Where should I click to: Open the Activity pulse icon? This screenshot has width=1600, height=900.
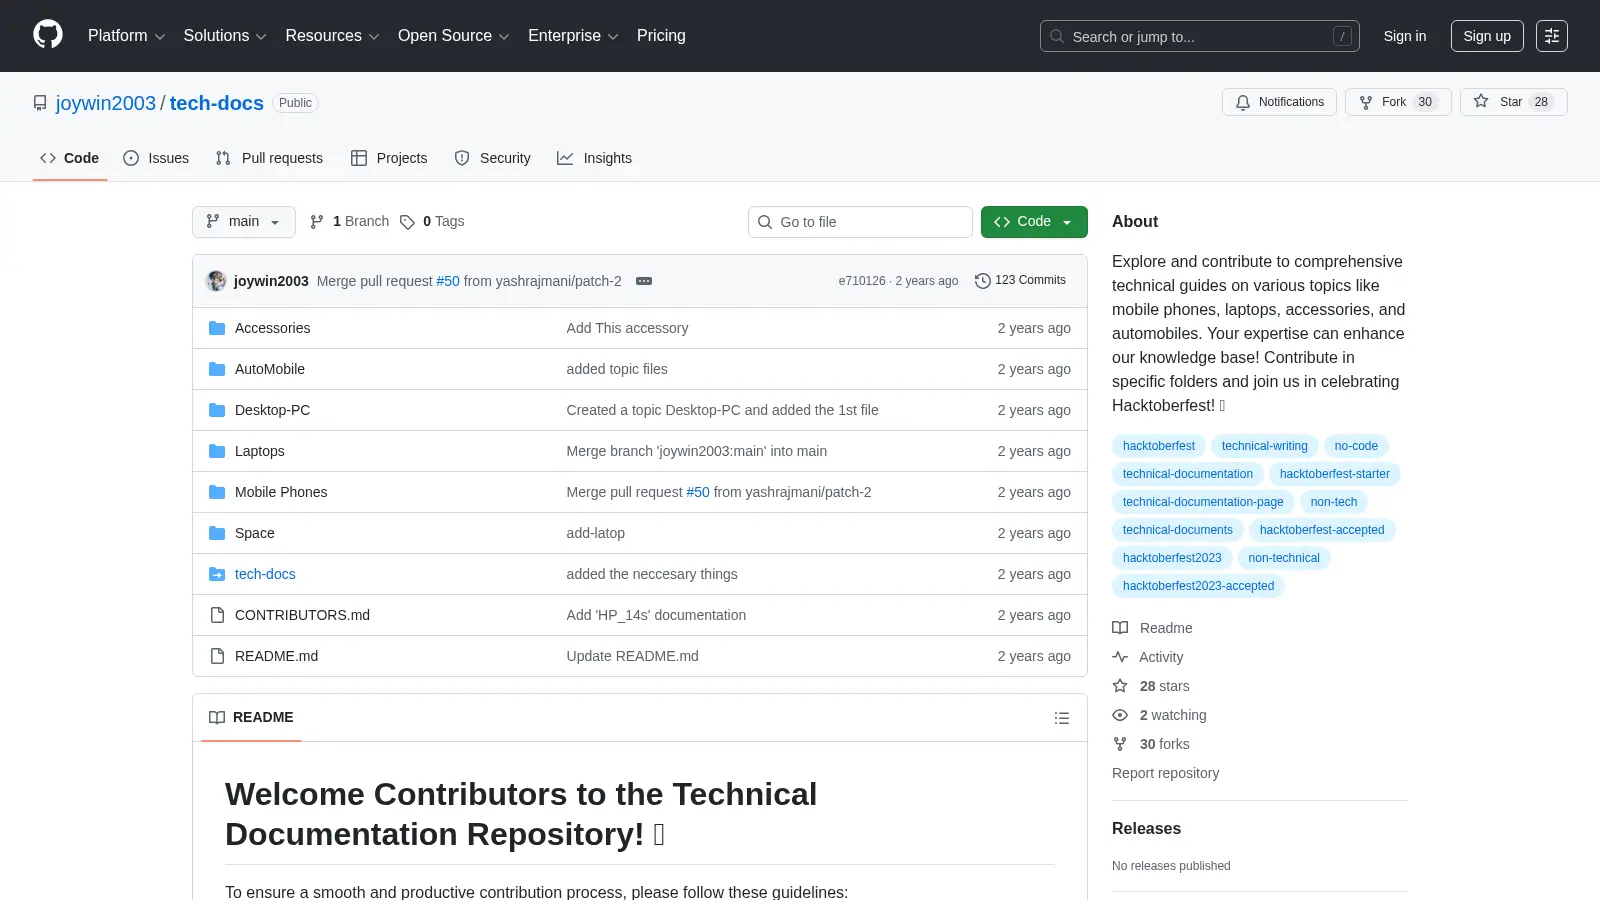(1120, 657)
